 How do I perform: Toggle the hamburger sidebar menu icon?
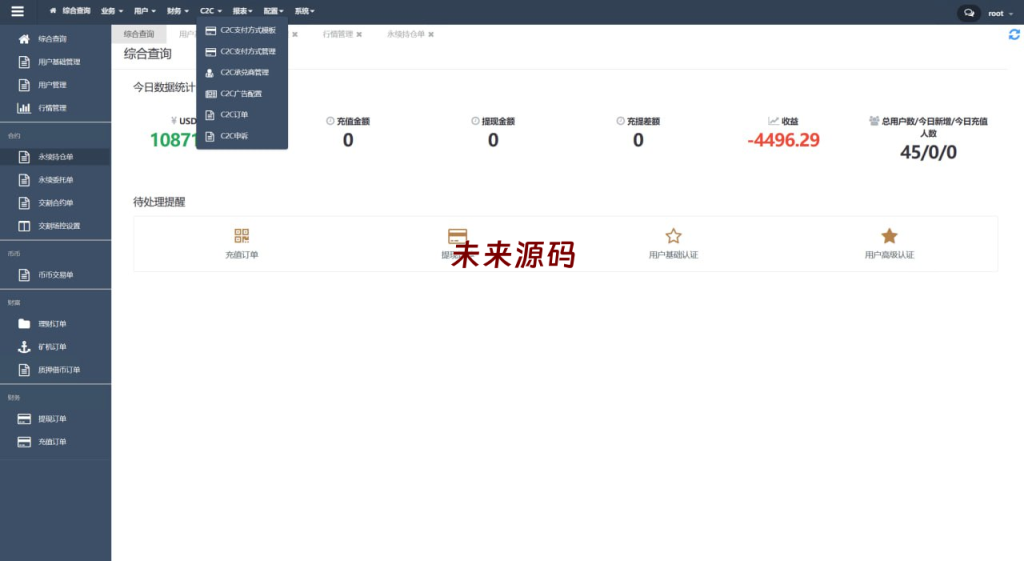[x=18, y=11]
